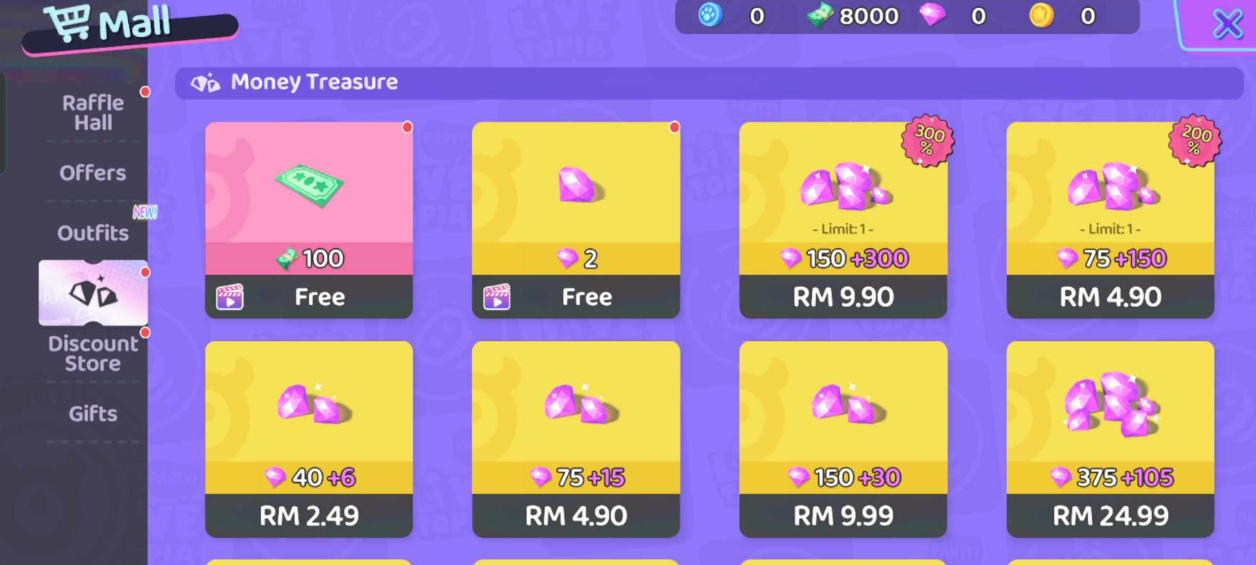Tap the video ad icon on the 100 cash offer
The image size is (1256, 565).
click(x=230, y=297)
